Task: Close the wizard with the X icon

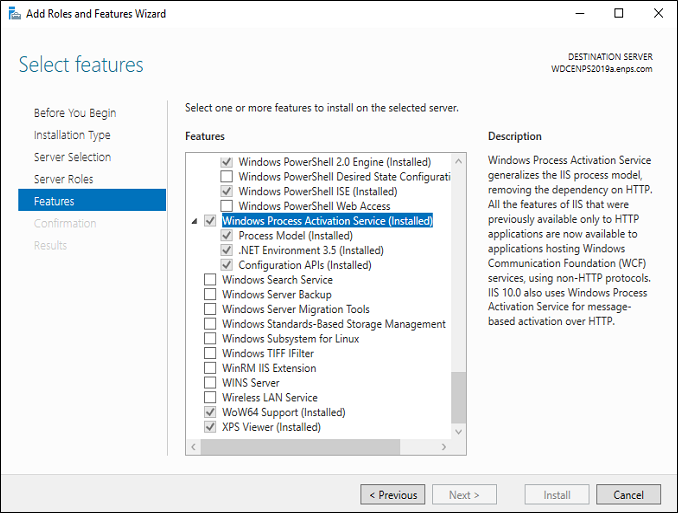Action: coord(658,13)
